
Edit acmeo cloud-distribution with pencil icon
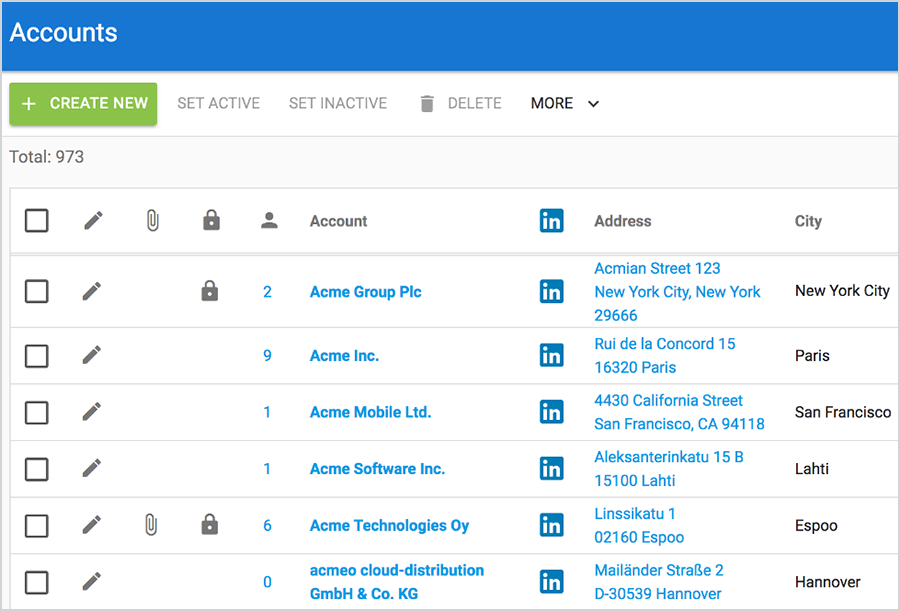tap(92, 582)
